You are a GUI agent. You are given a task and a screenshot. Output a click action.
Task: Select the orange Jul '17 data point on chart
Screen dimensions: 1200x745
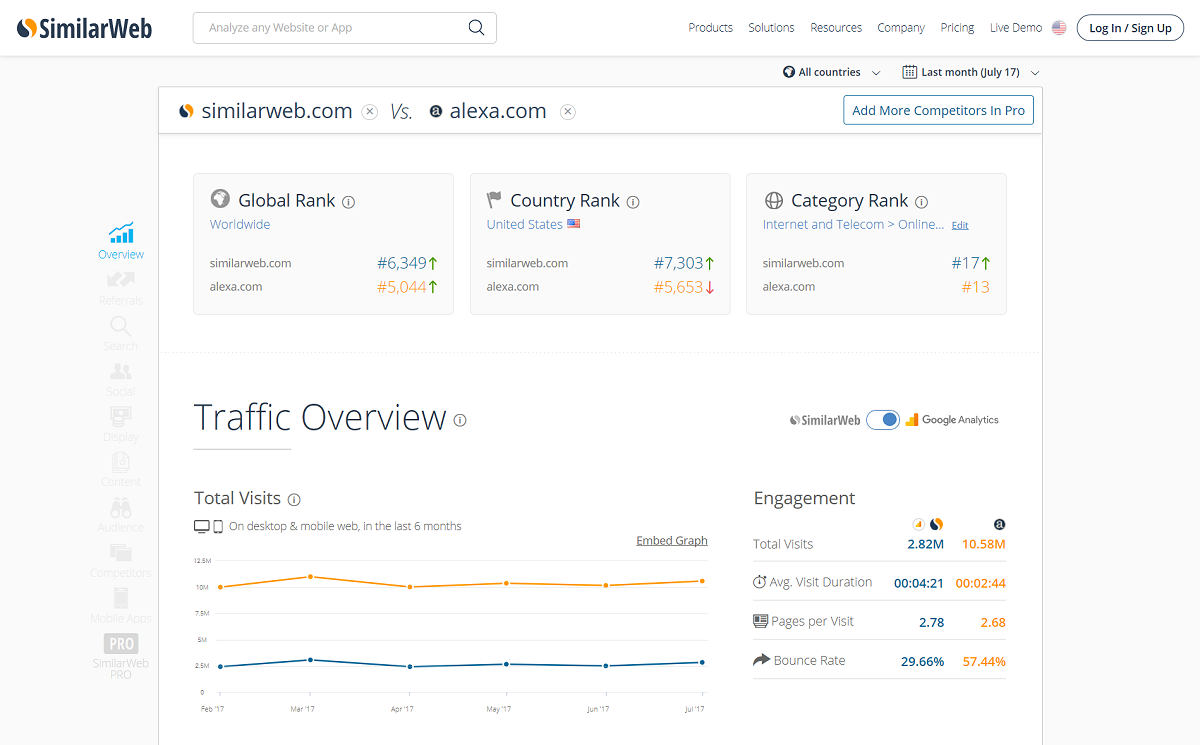tap(702, 581)
